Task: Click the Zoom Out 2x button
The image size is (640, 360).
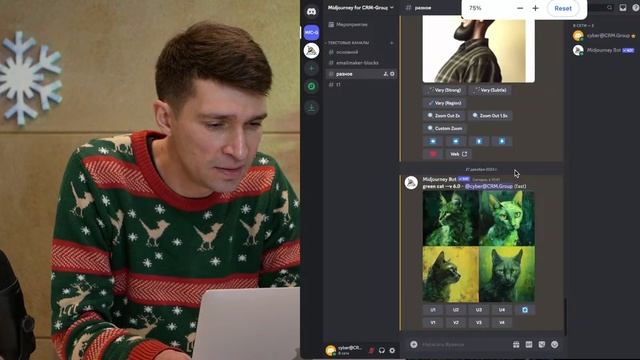Action: click(444, 116)
